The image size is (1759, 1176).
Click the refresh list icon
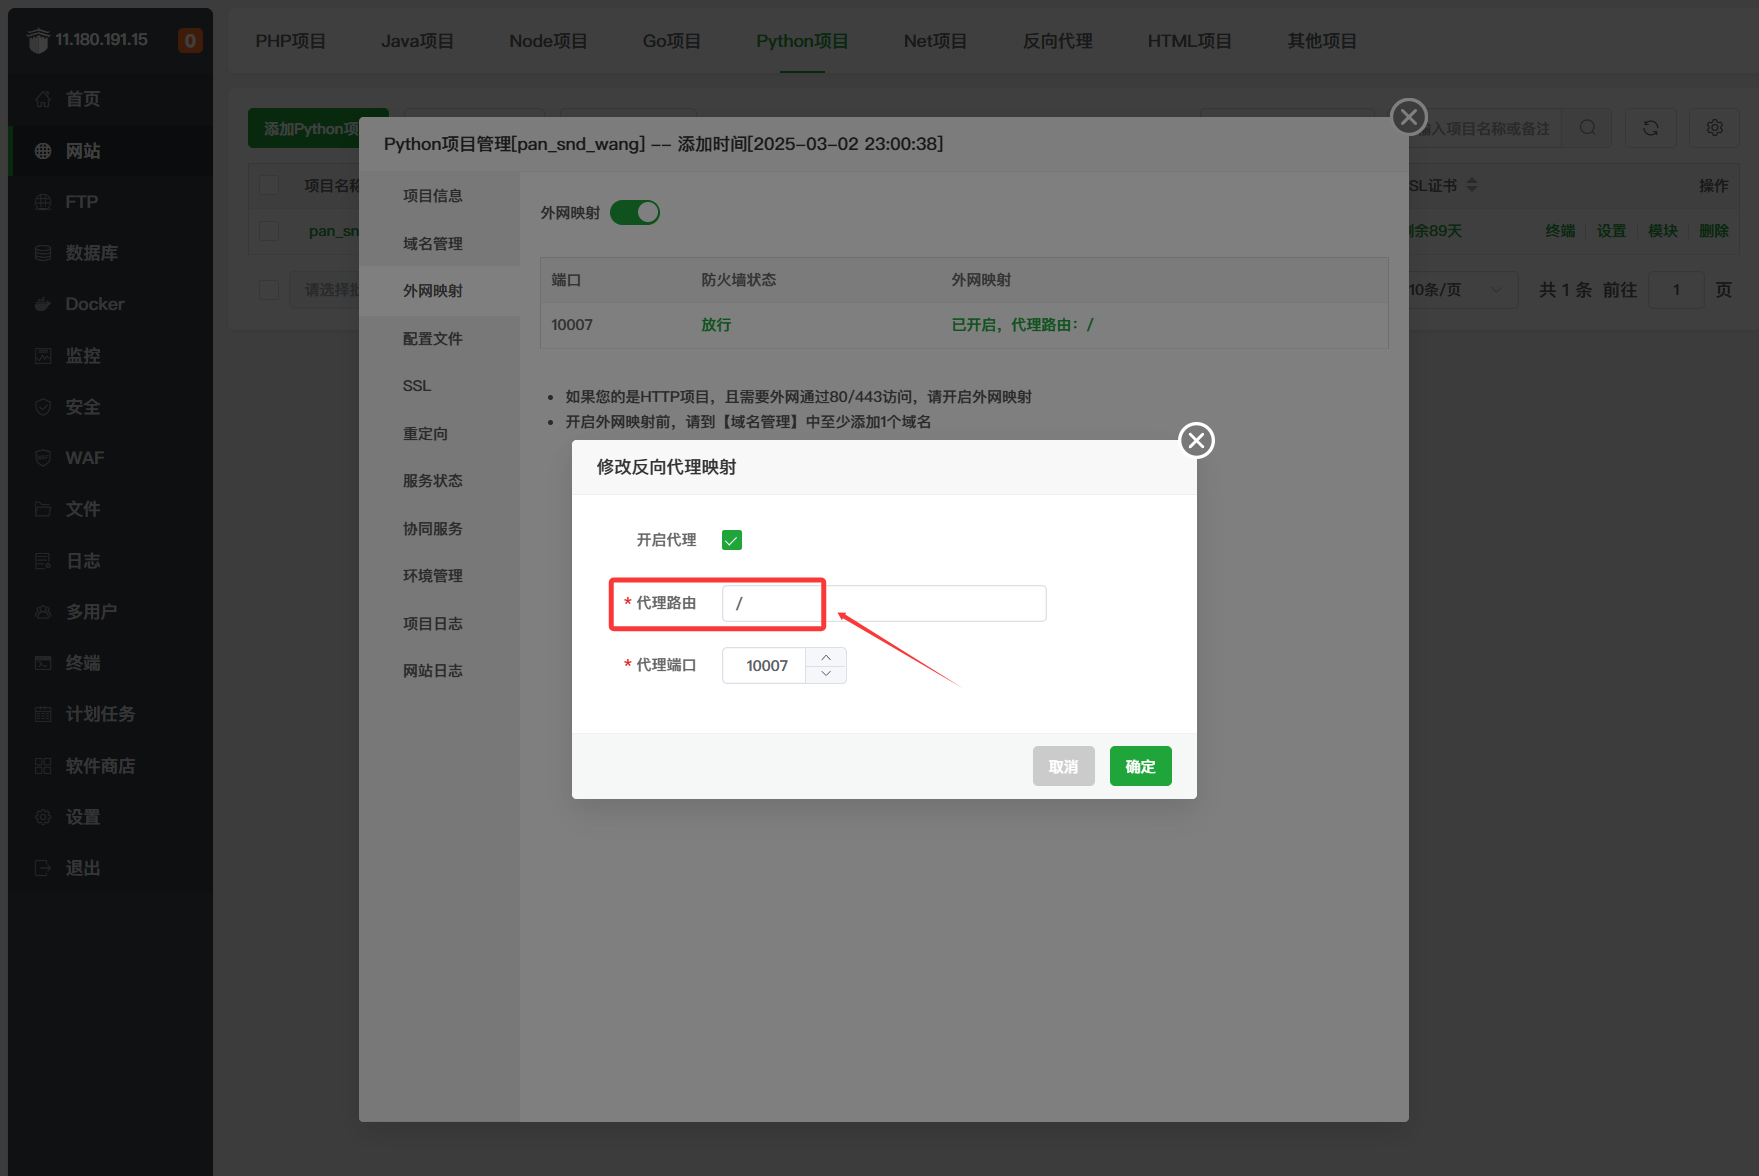1651,128
